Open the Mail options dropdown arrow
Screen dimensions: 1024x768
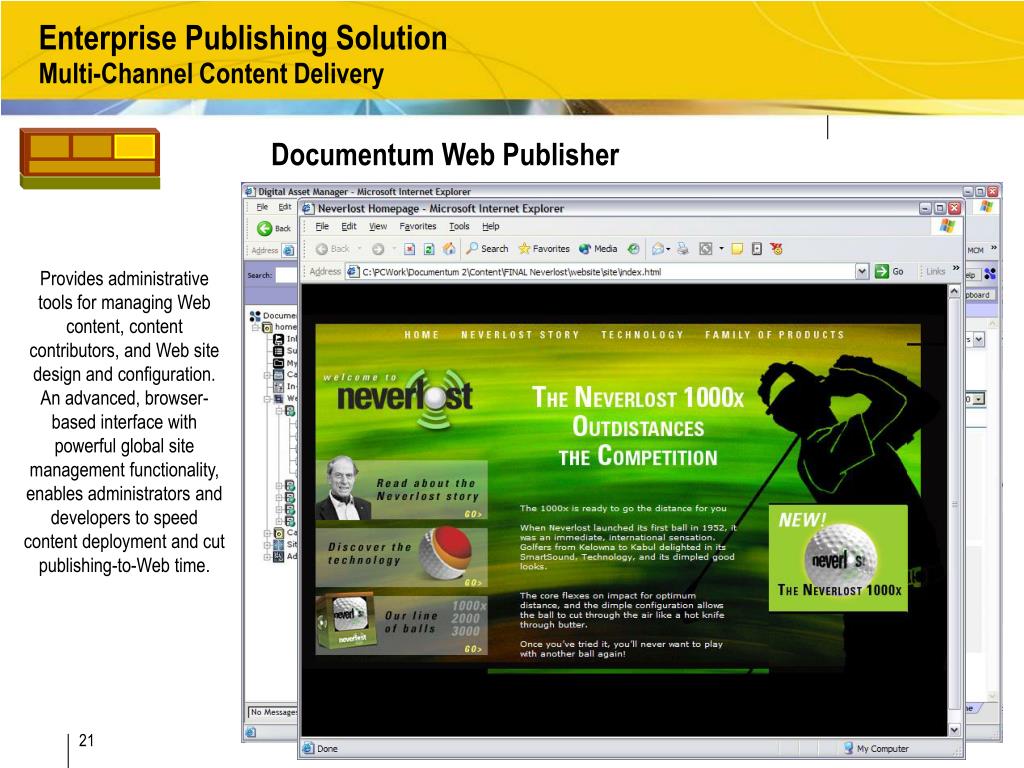[668, 249]
